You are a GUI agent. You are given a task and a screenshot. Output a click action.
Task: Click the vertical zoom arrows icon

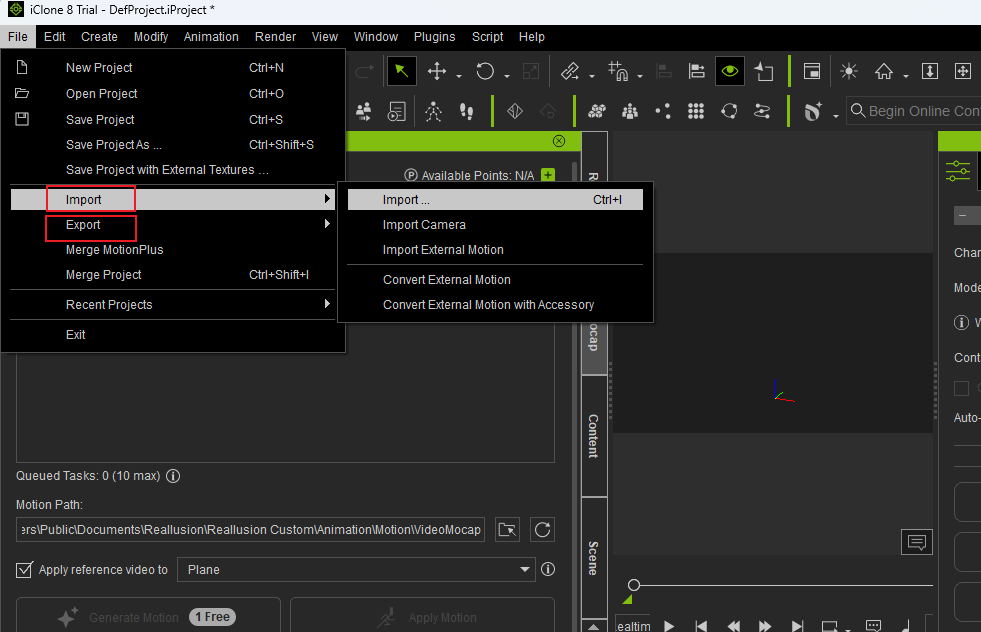(x=930, y=71)
